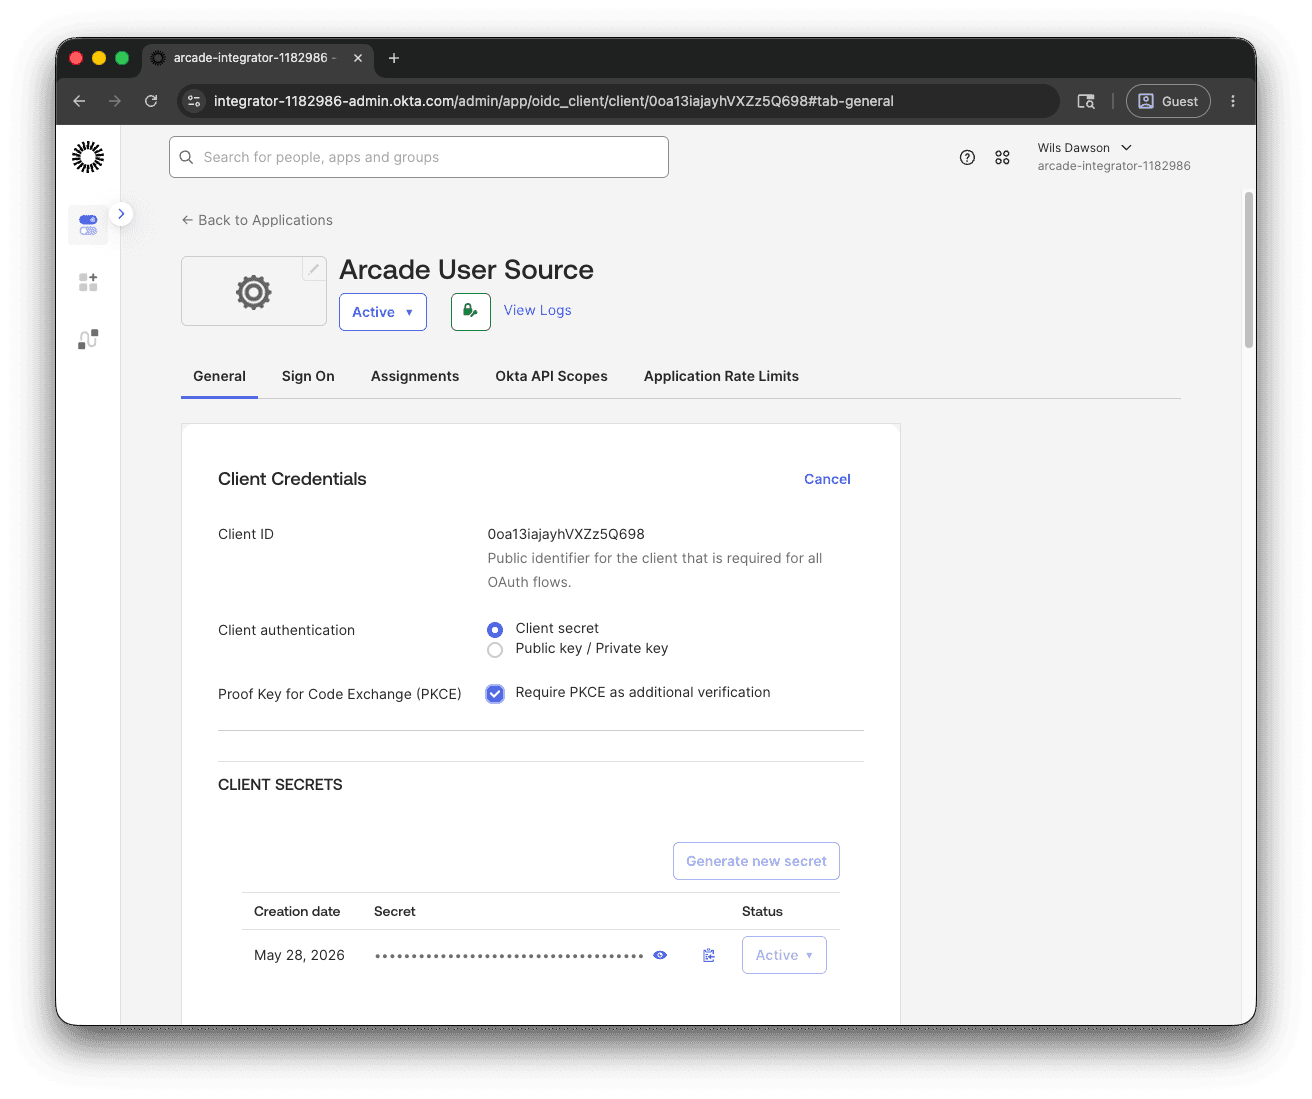Open the secret's Active status dropdown
This screenshot has height=1099, width=1312.
[x=784, y=955]
